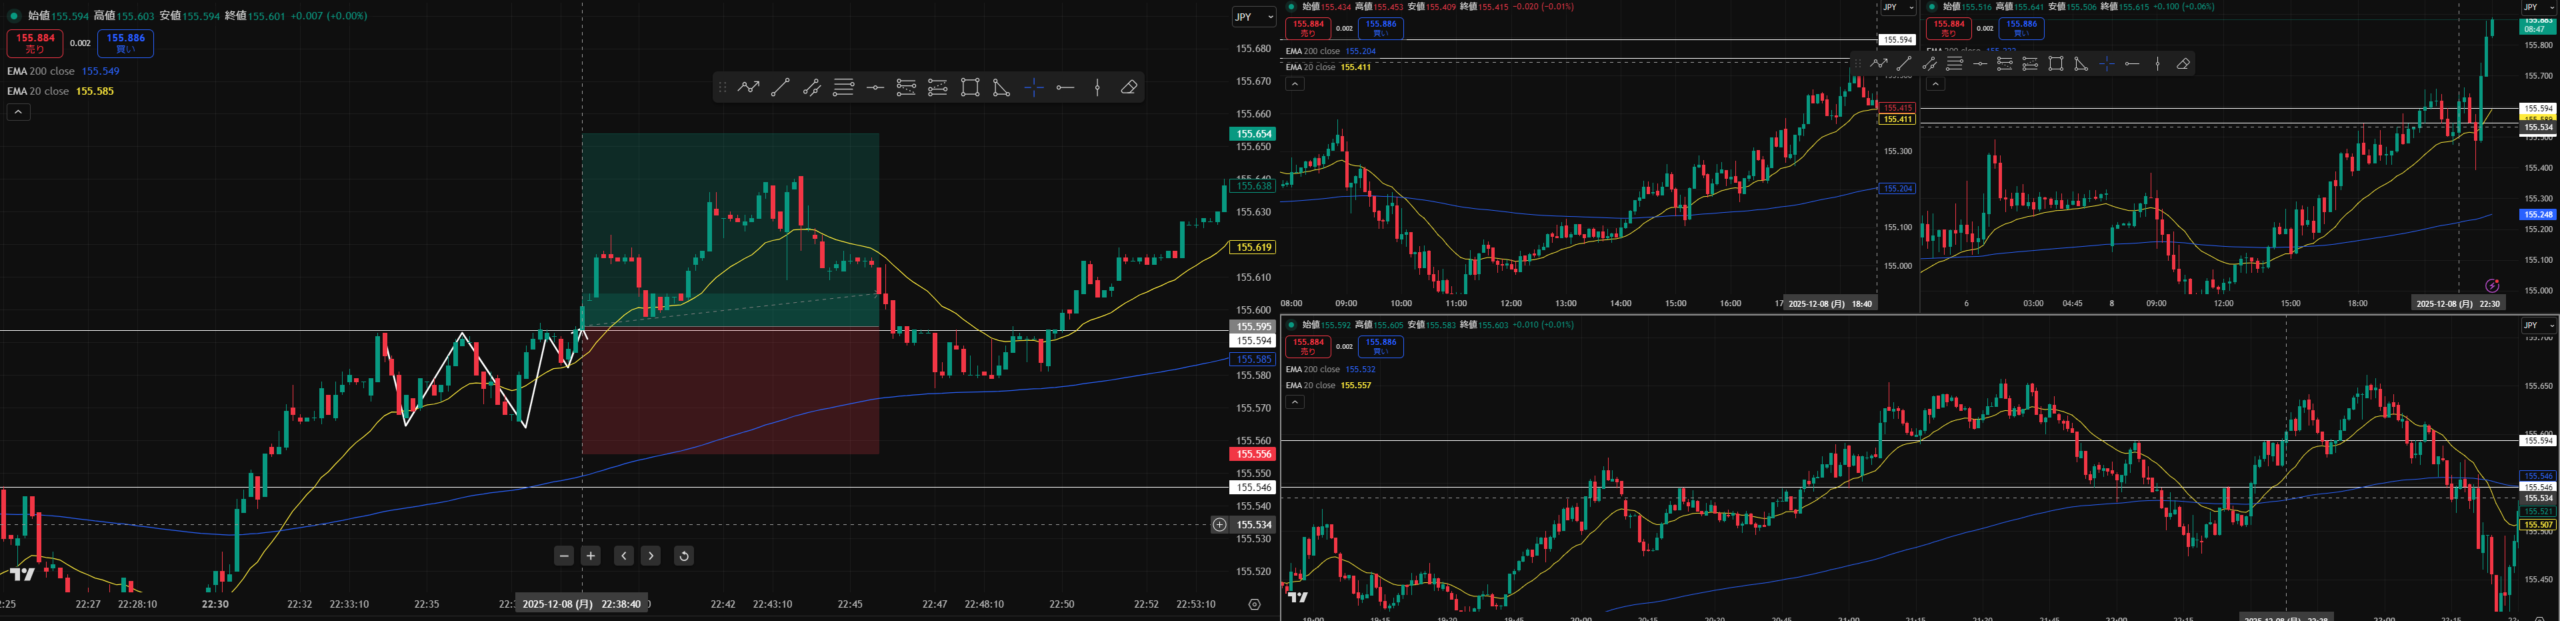Reset the main chart view
The height and width of the screenshot is (621, 2560).
click(684, 556)
